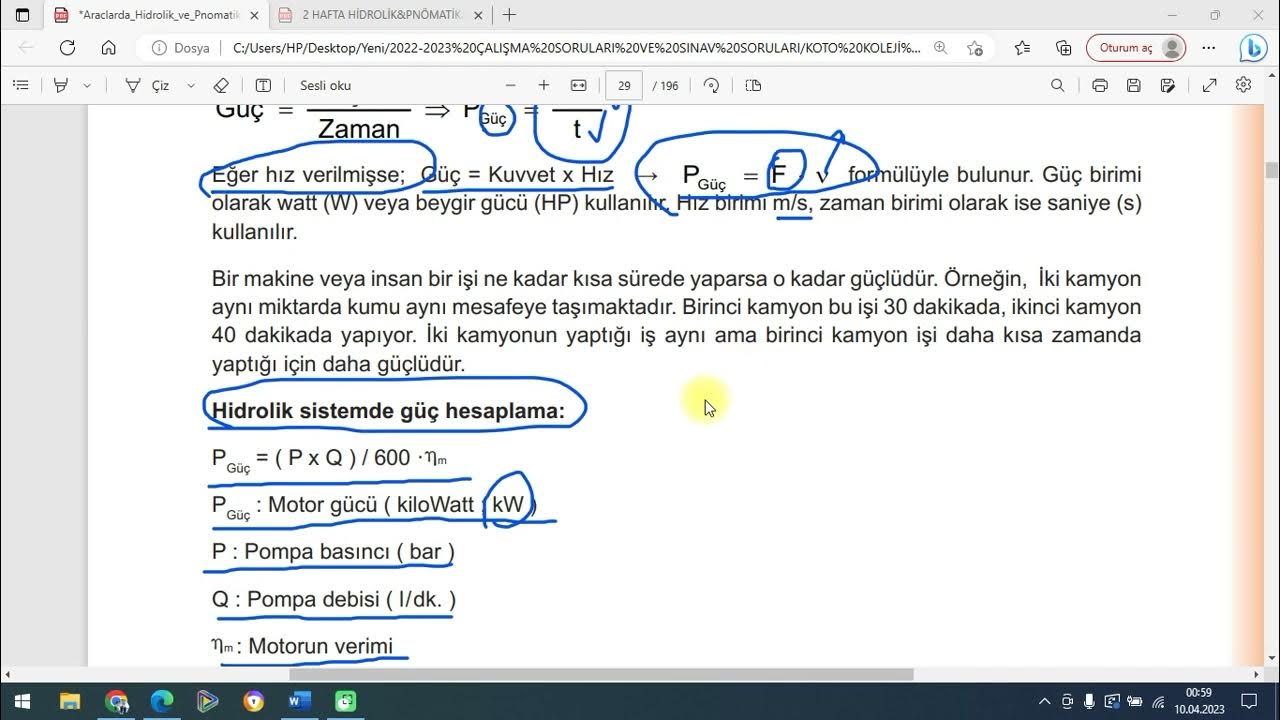Open PDF viewer settings gear
Viewport: 1280px width, 720px height.
pos(1244,86)
